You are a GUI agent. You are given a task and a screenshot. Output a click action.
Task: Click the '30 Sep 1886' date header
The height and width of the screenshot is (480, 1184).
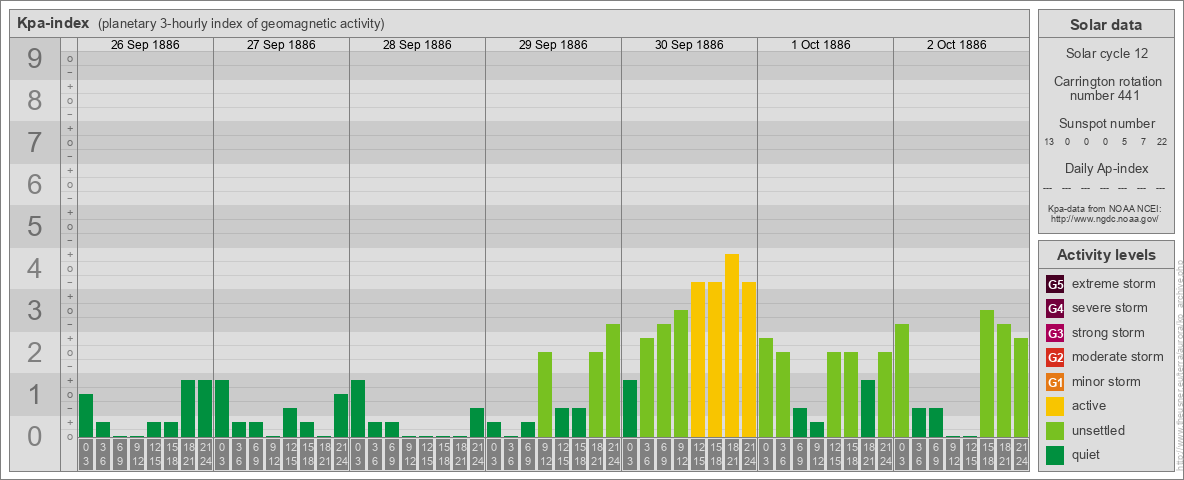689,45
